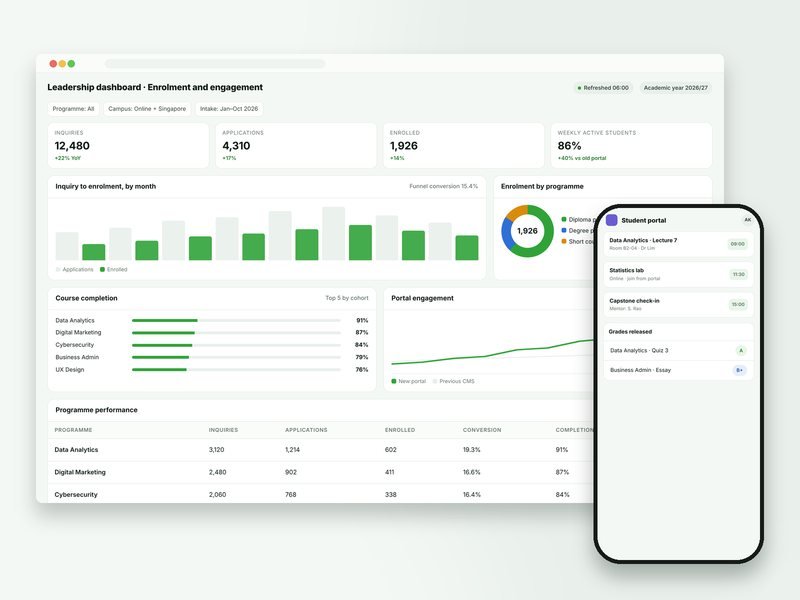Open the Business Admin · Essay grade row
Screen dimensions: 800x600
coord(678,370)
